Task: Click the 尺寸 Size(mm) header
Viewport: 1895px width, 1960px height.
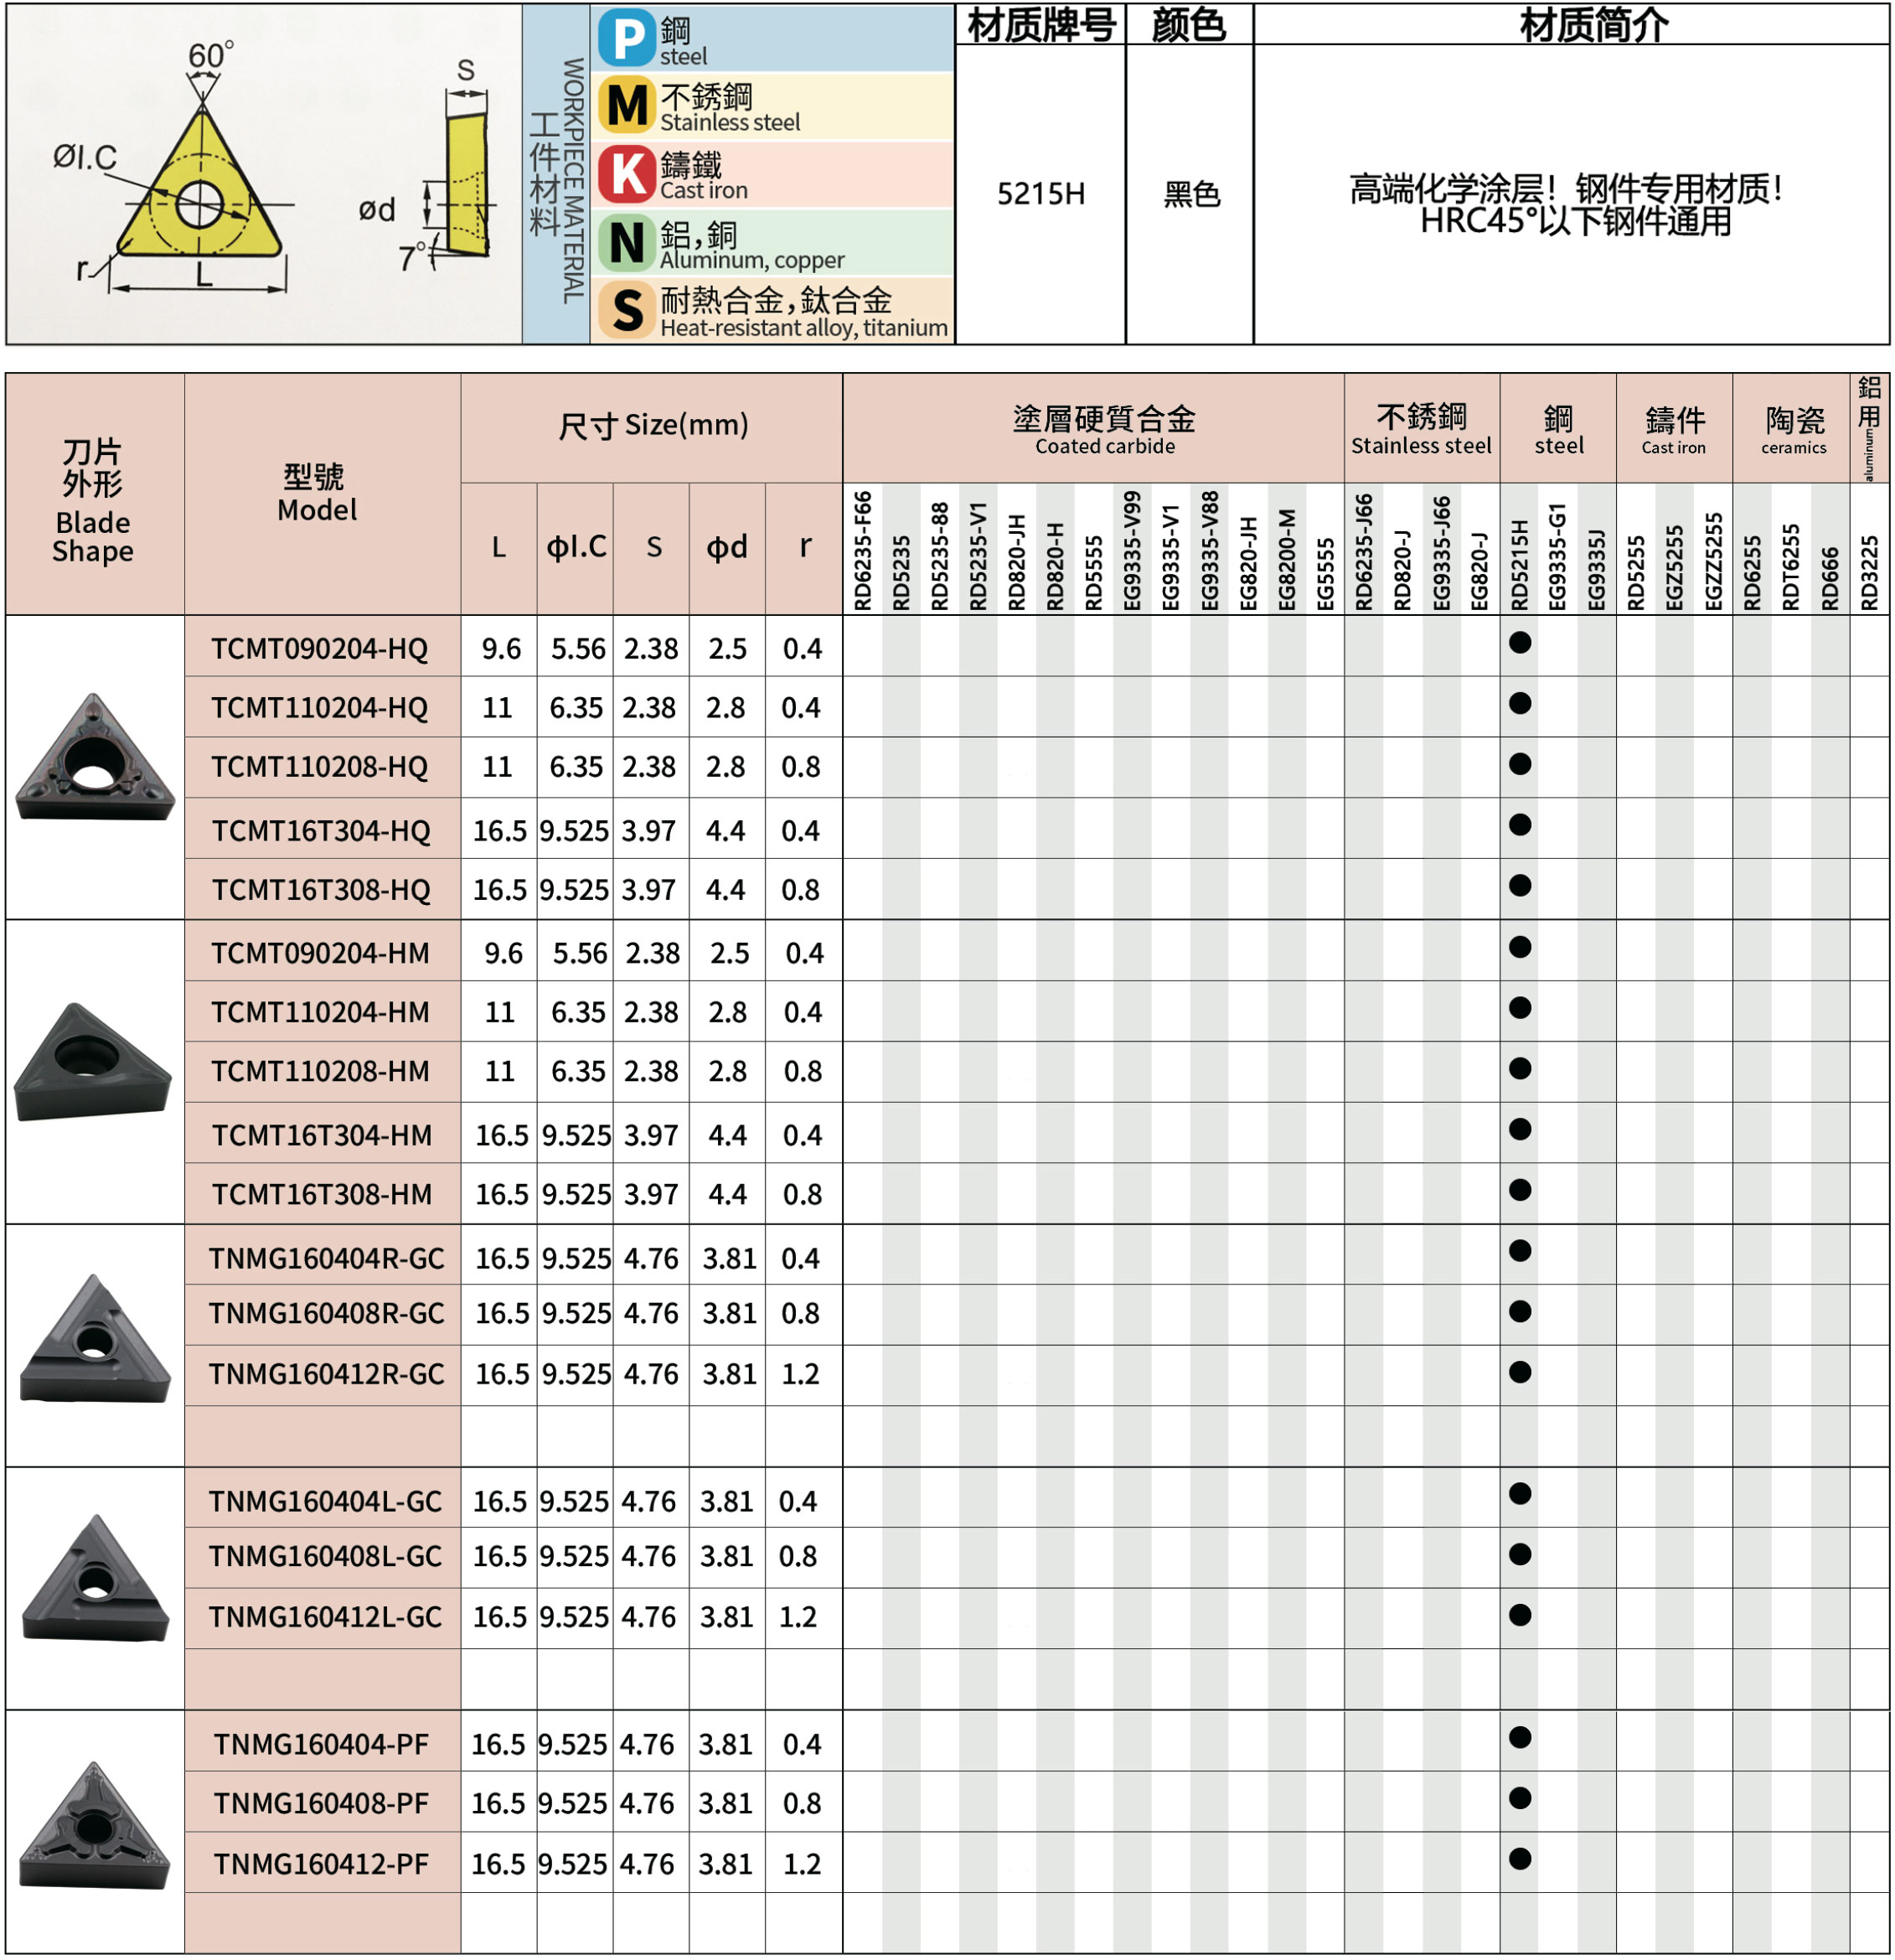Action: point(652,427)
